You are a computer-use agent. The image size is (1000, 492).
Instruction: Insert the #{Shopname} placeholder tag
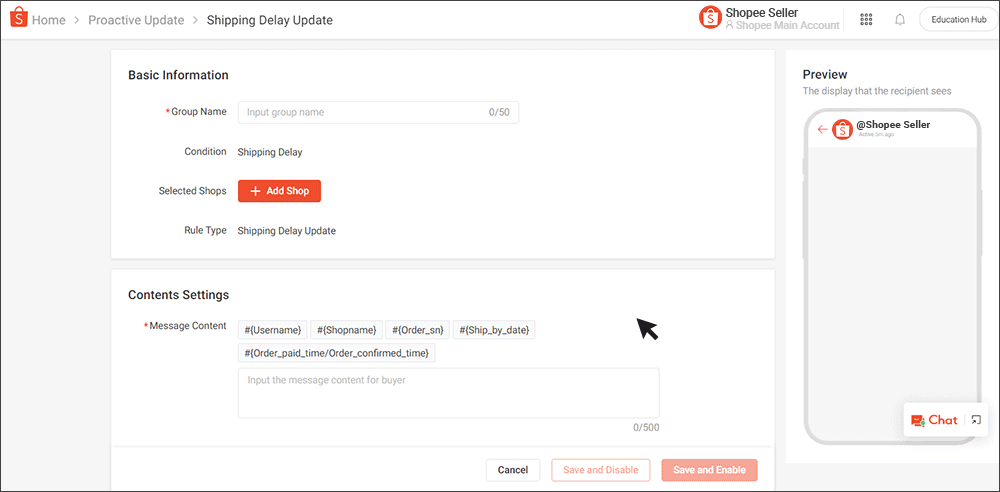click(346, 330)
